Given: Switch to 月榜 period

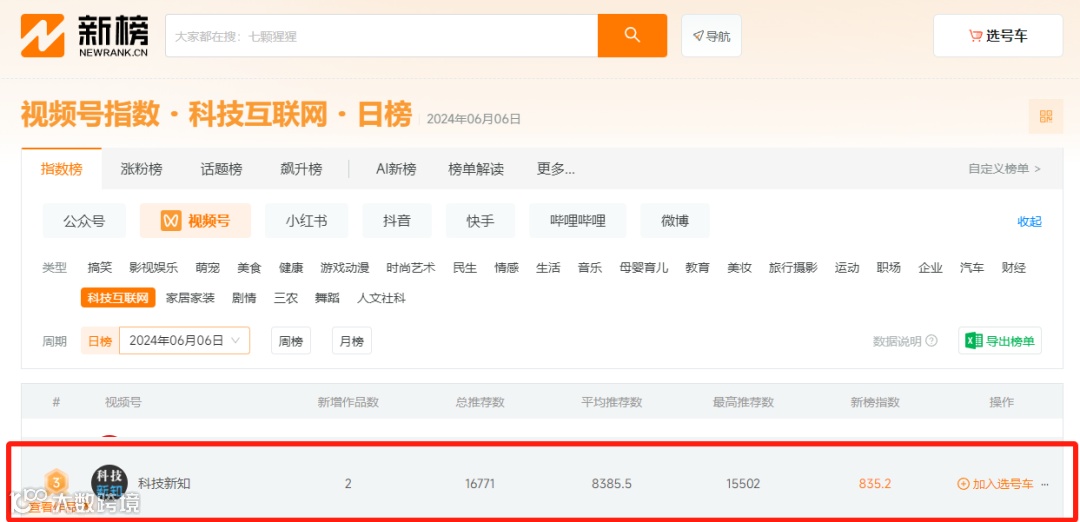Looking at the screenshot, I should pyautogui.click(x=352, y=340).
